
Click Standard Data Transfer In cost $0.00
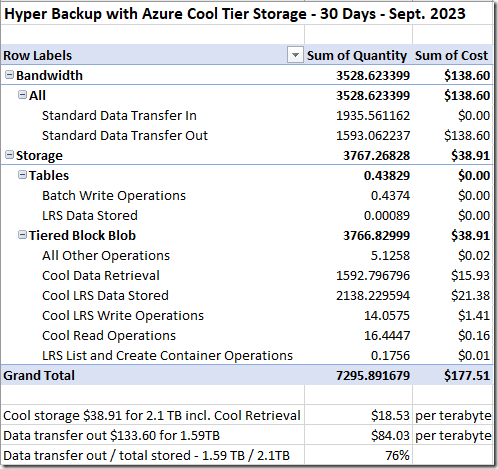click(474, 116)
